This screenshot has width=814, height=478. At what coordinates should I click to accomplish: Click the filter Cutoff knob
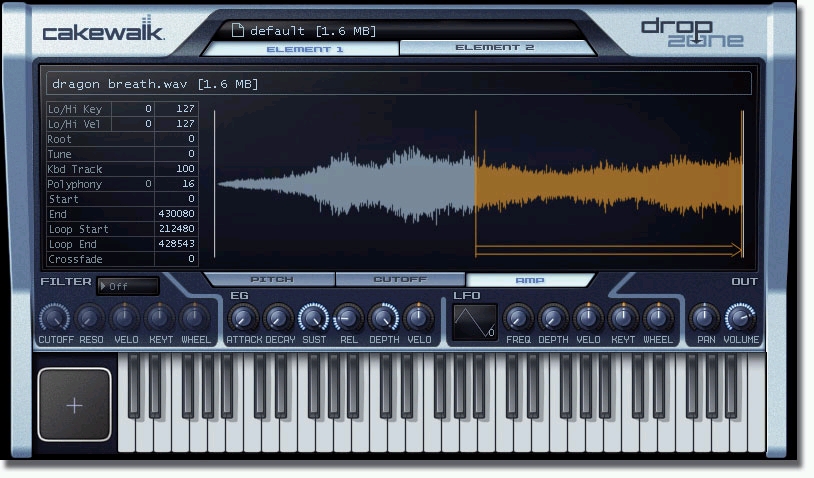[54, 318]
